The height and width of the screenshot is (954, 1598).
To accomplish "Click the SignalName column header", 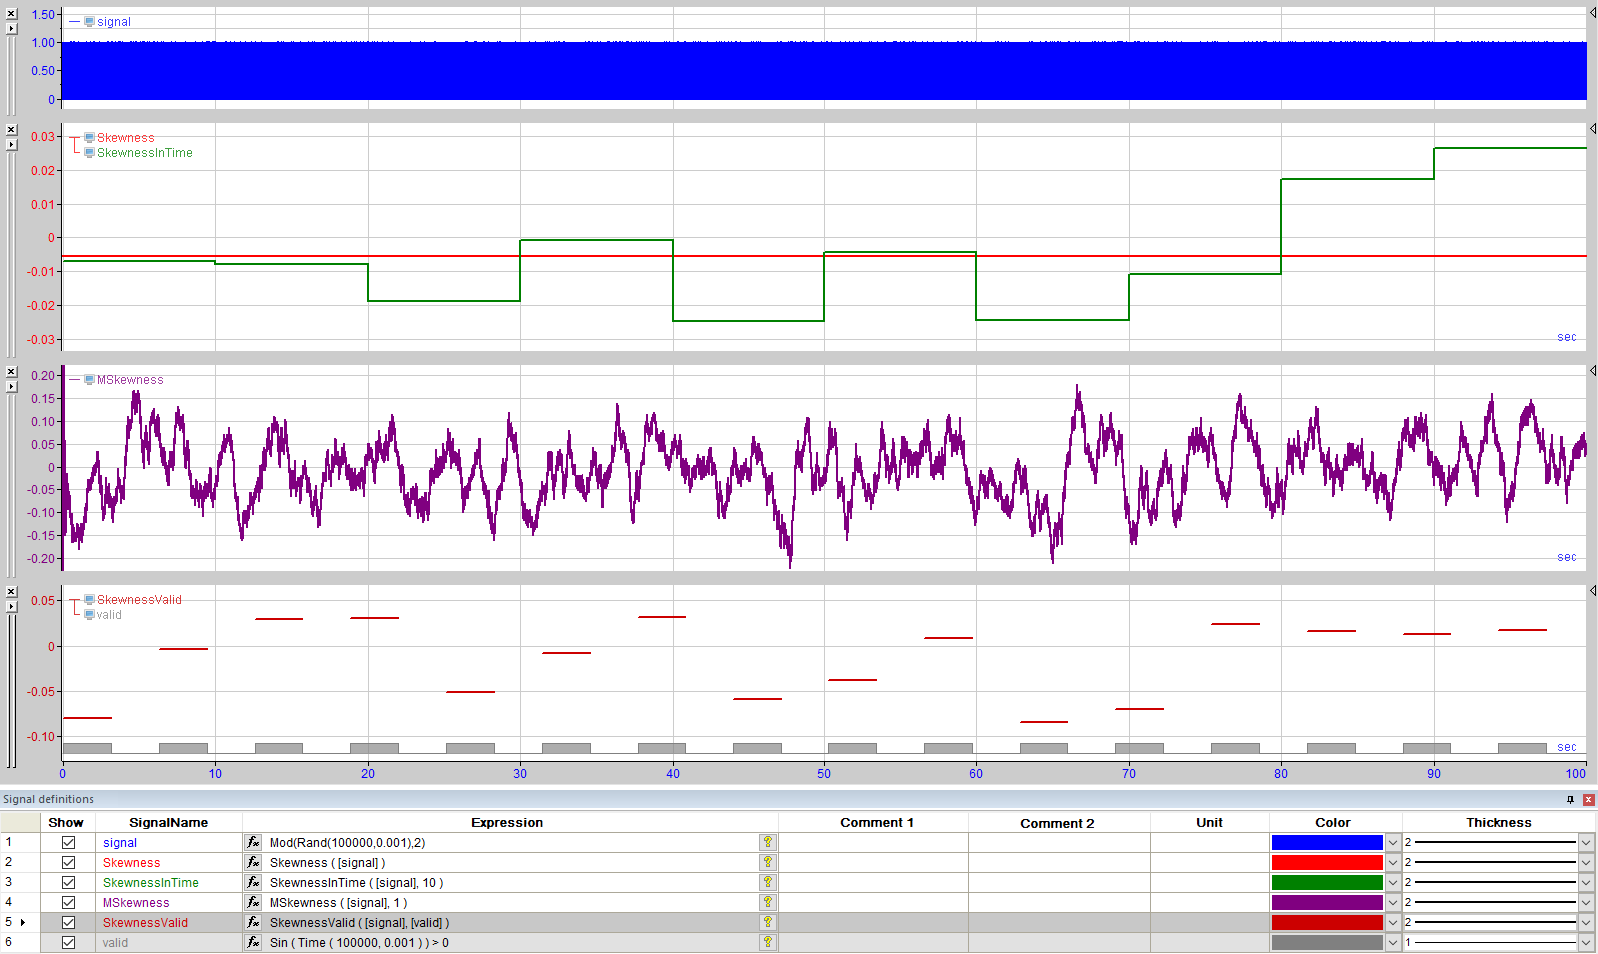I will coord(168,823).
